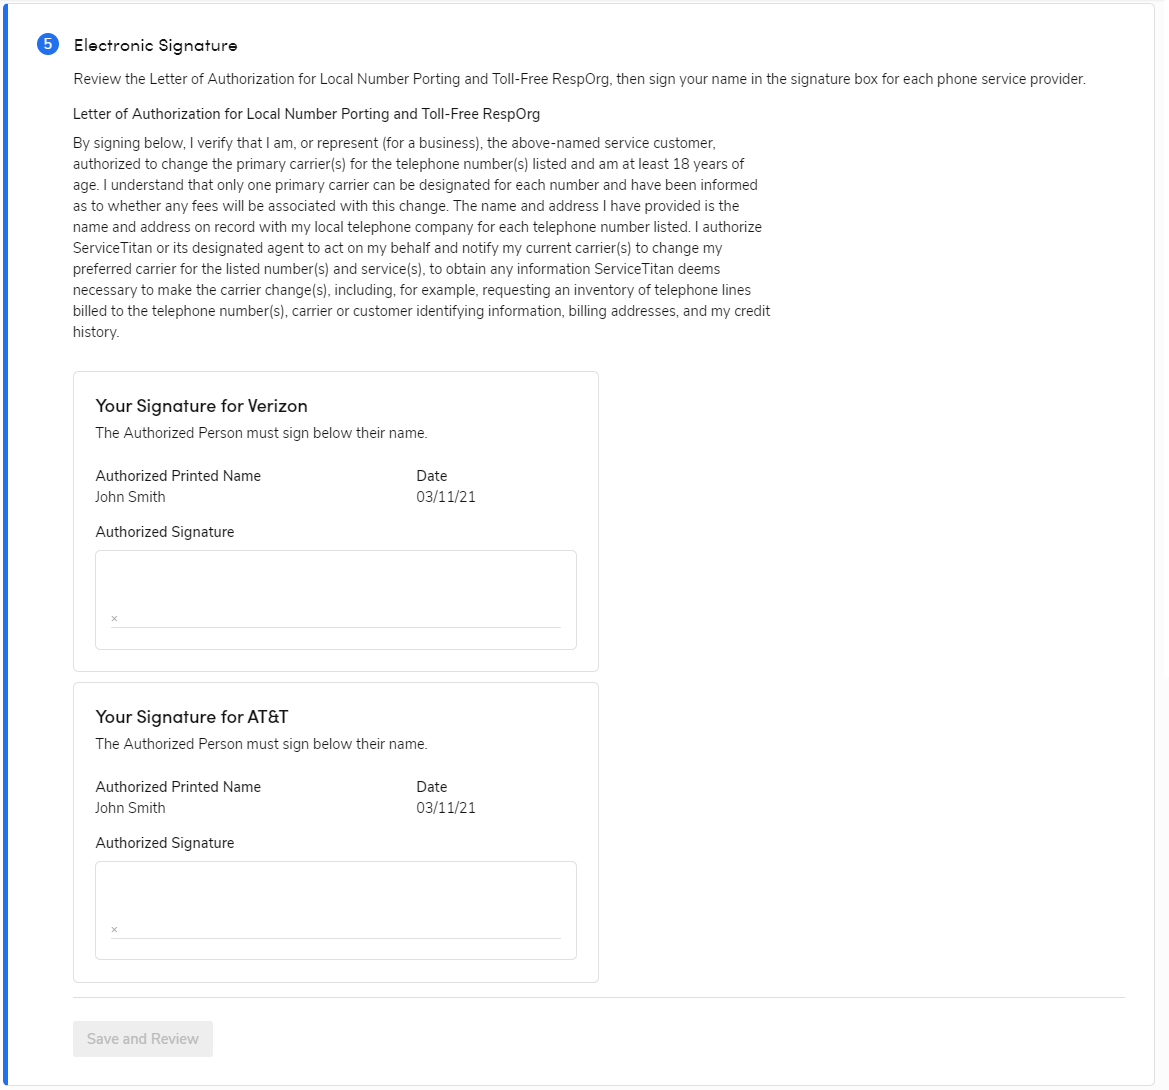
Task: Click the Electronic Signature heading
Action: pyautogui.click(x=155, y=45)
